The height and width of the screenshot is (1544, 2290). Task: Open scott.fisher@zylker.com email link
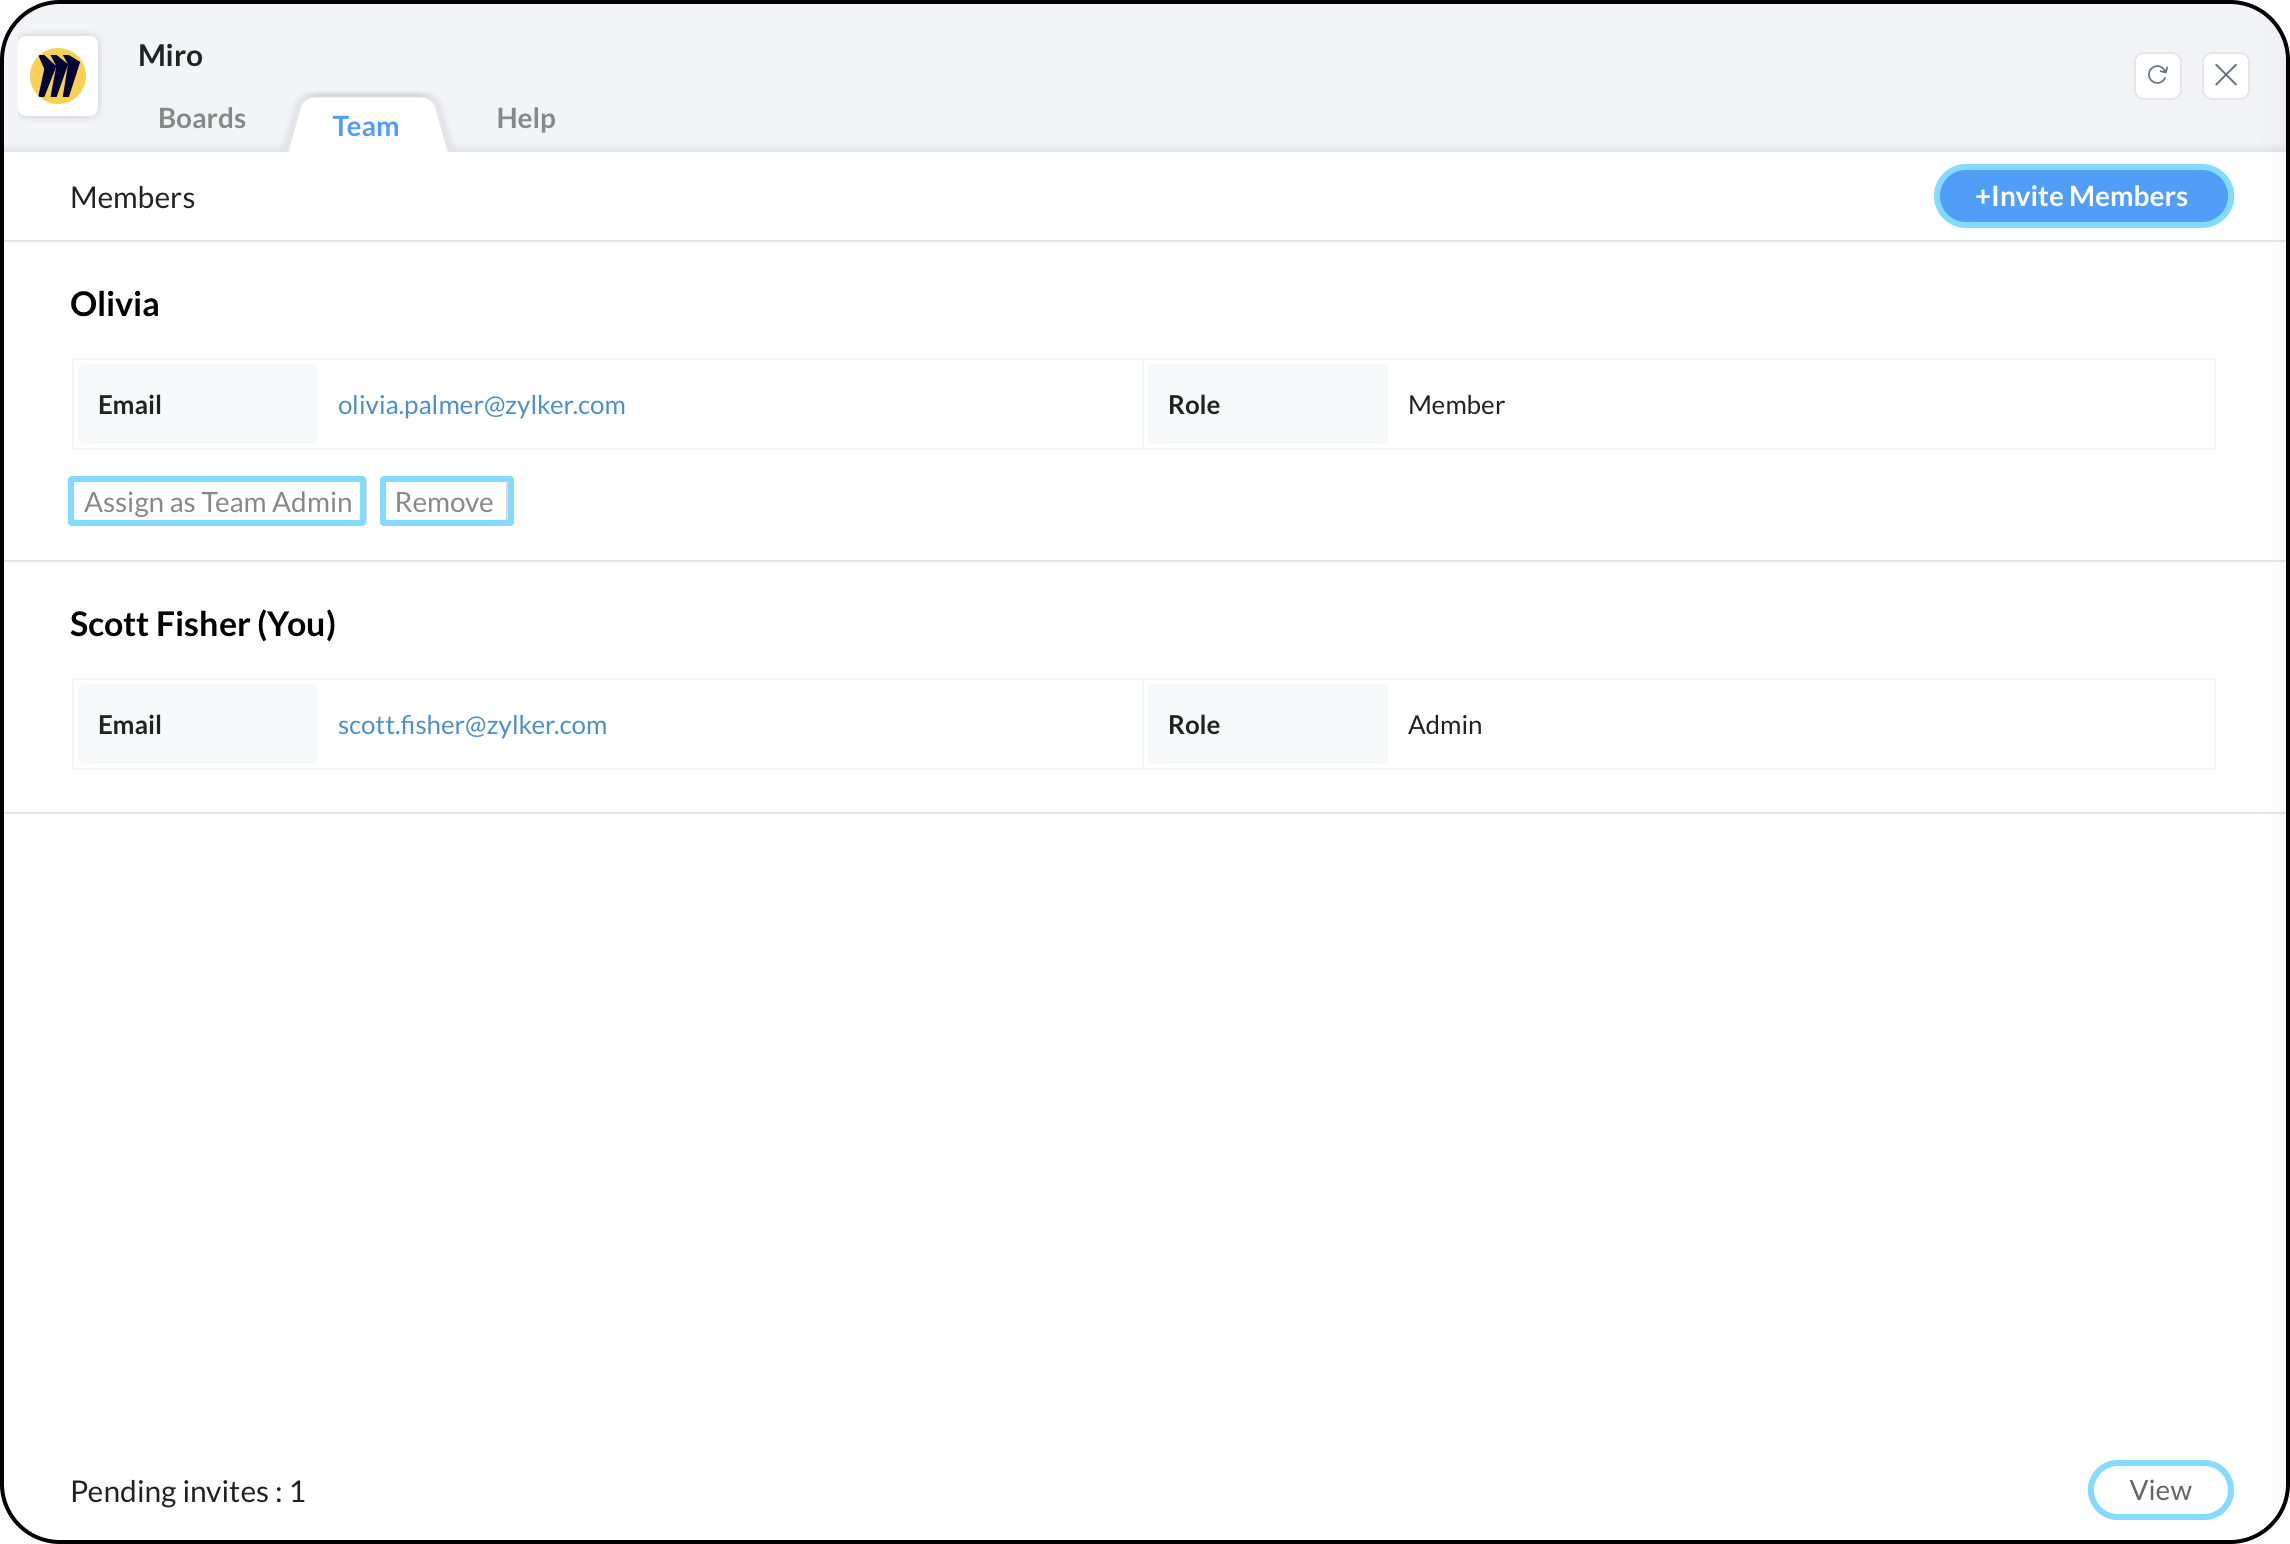click(472, 725)
